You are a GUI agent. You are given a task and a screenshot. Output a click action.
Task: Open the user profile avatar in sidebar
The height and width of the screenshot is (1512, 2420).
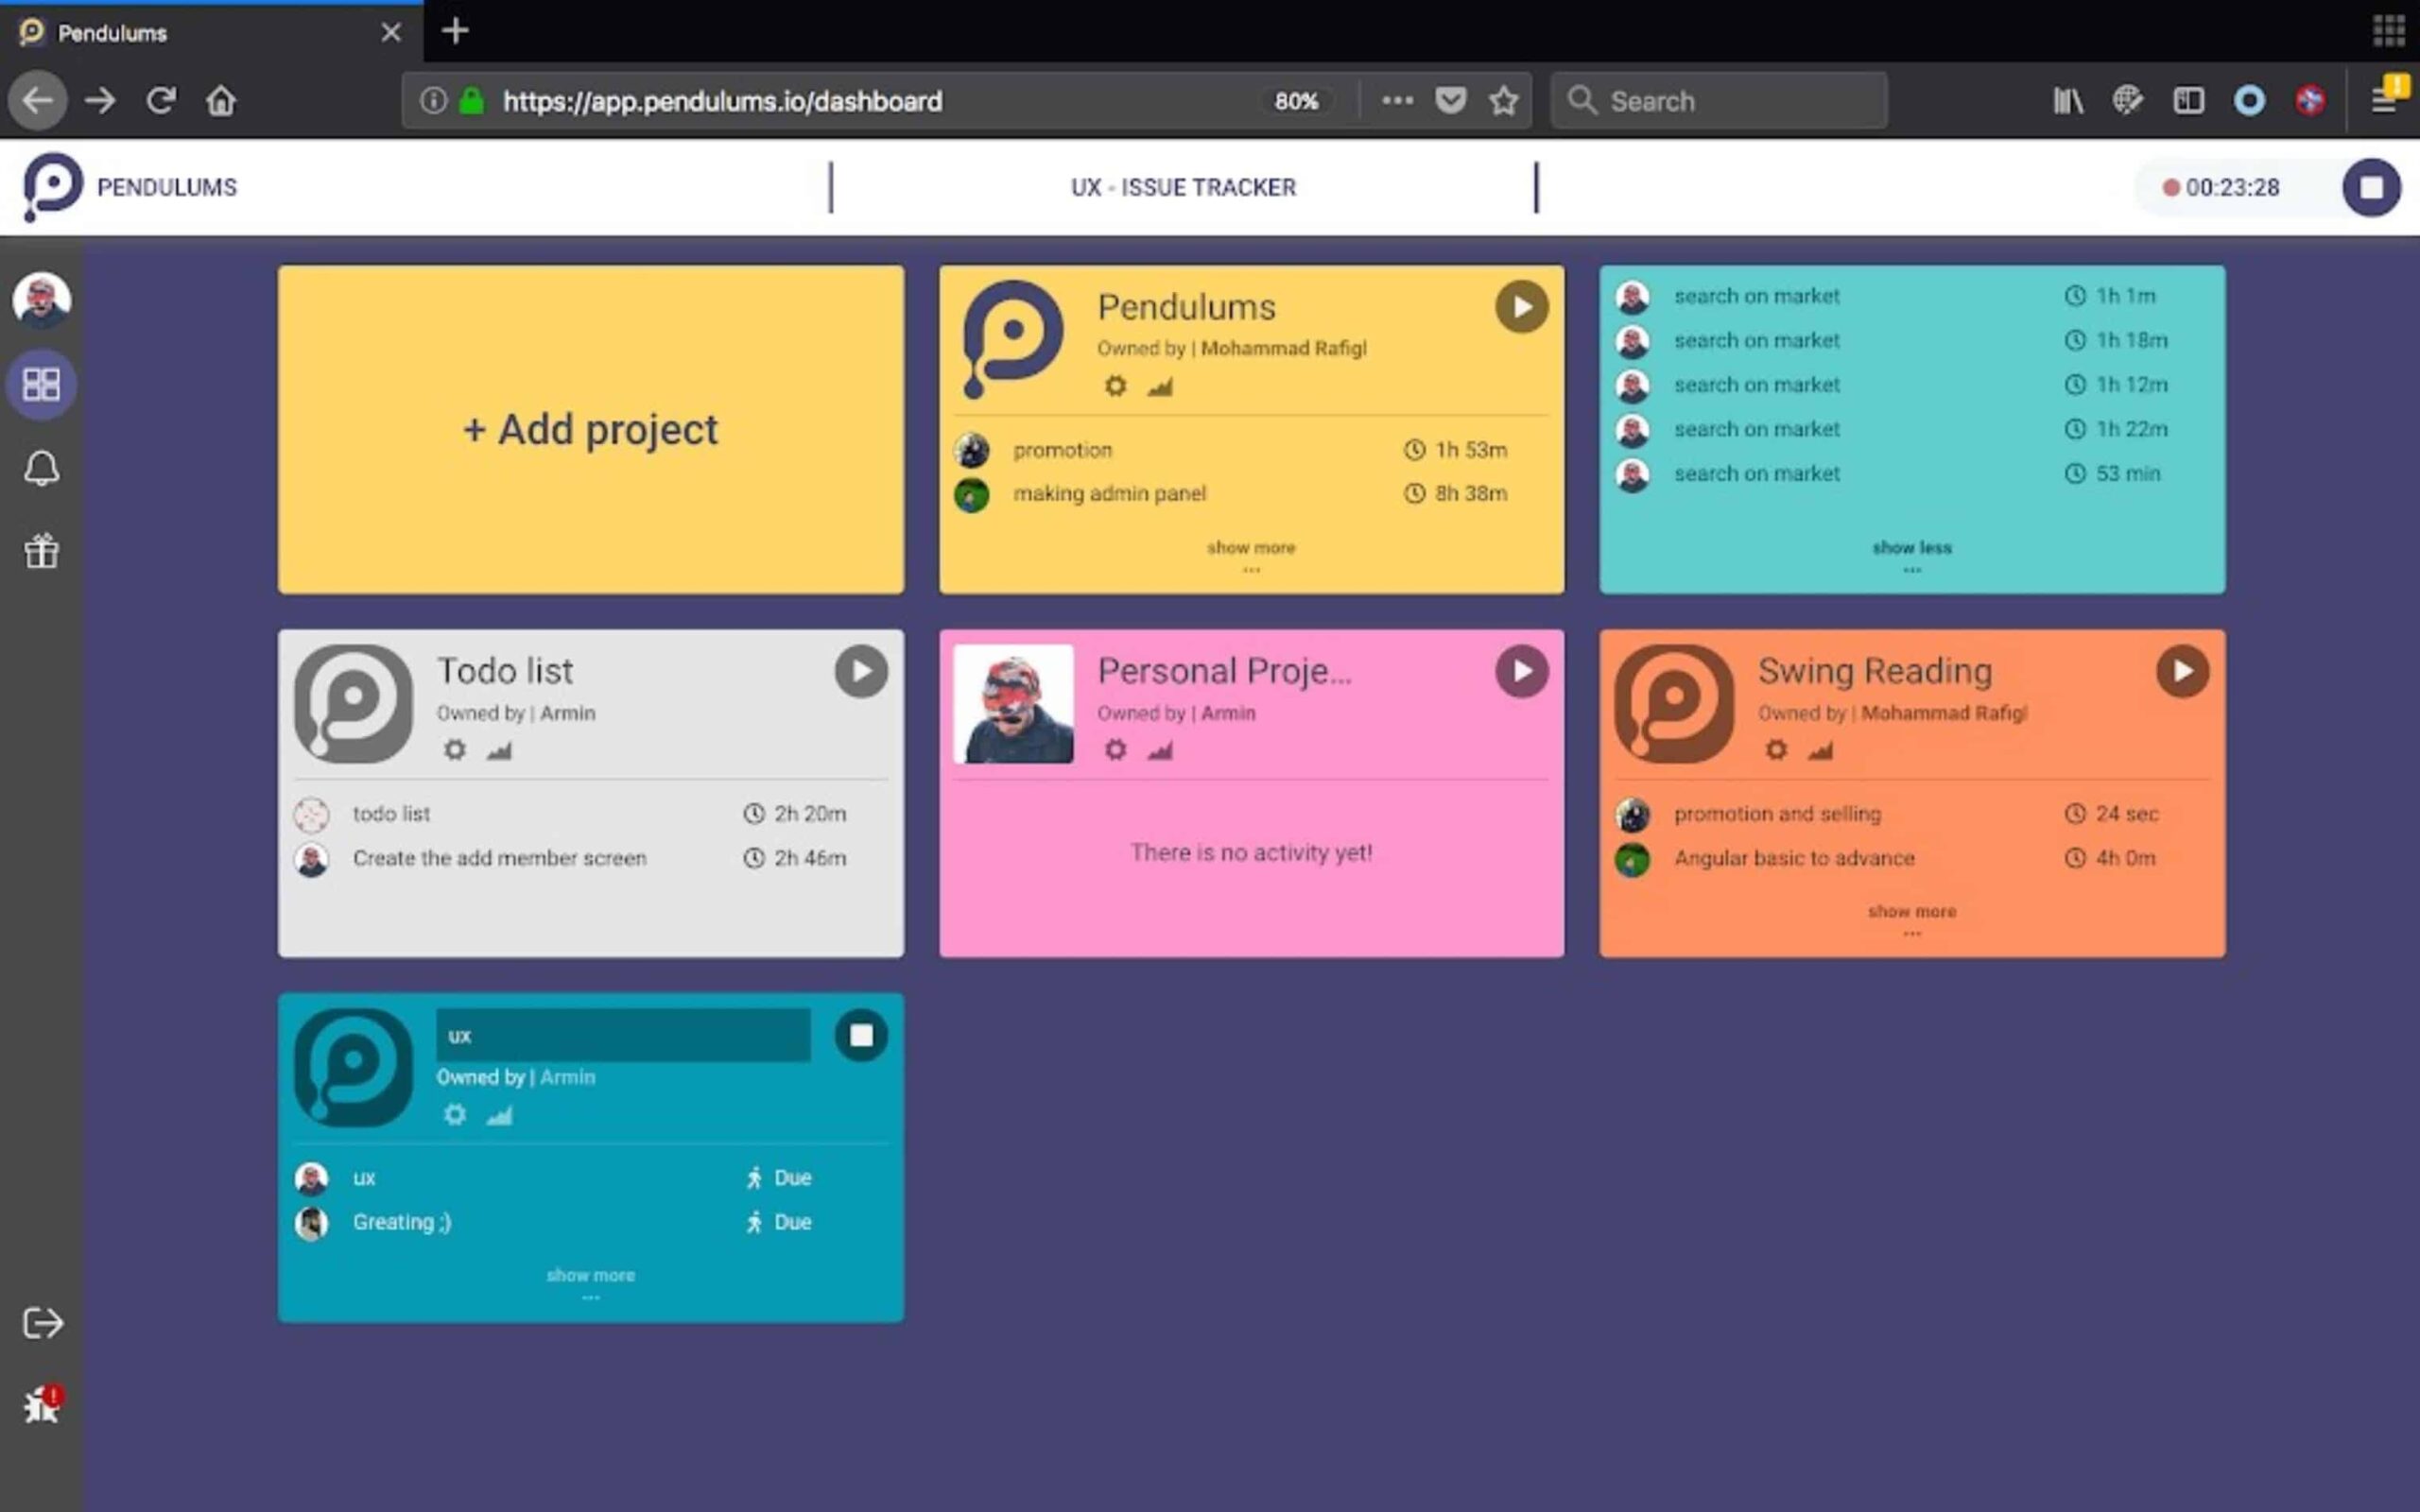point(41,300)
